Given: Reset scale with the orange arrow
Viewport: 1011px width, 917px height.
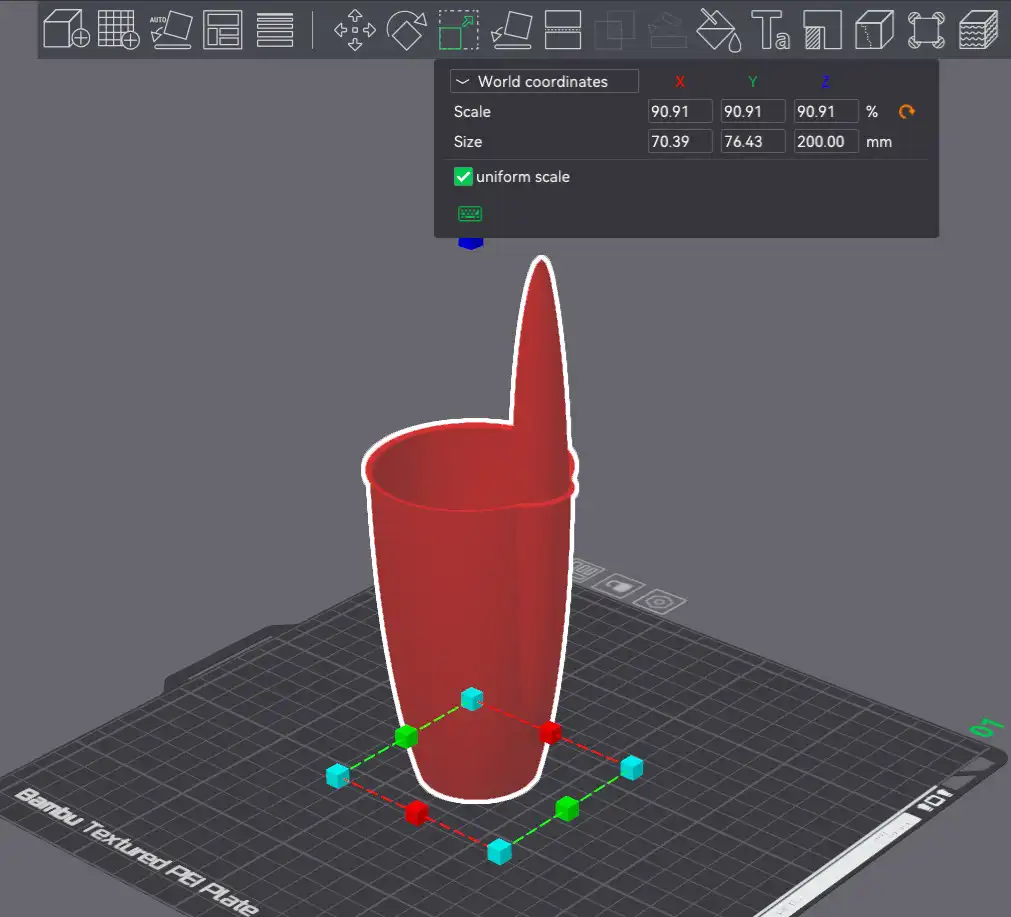Looking at the screenshot, I should (907, 112).
